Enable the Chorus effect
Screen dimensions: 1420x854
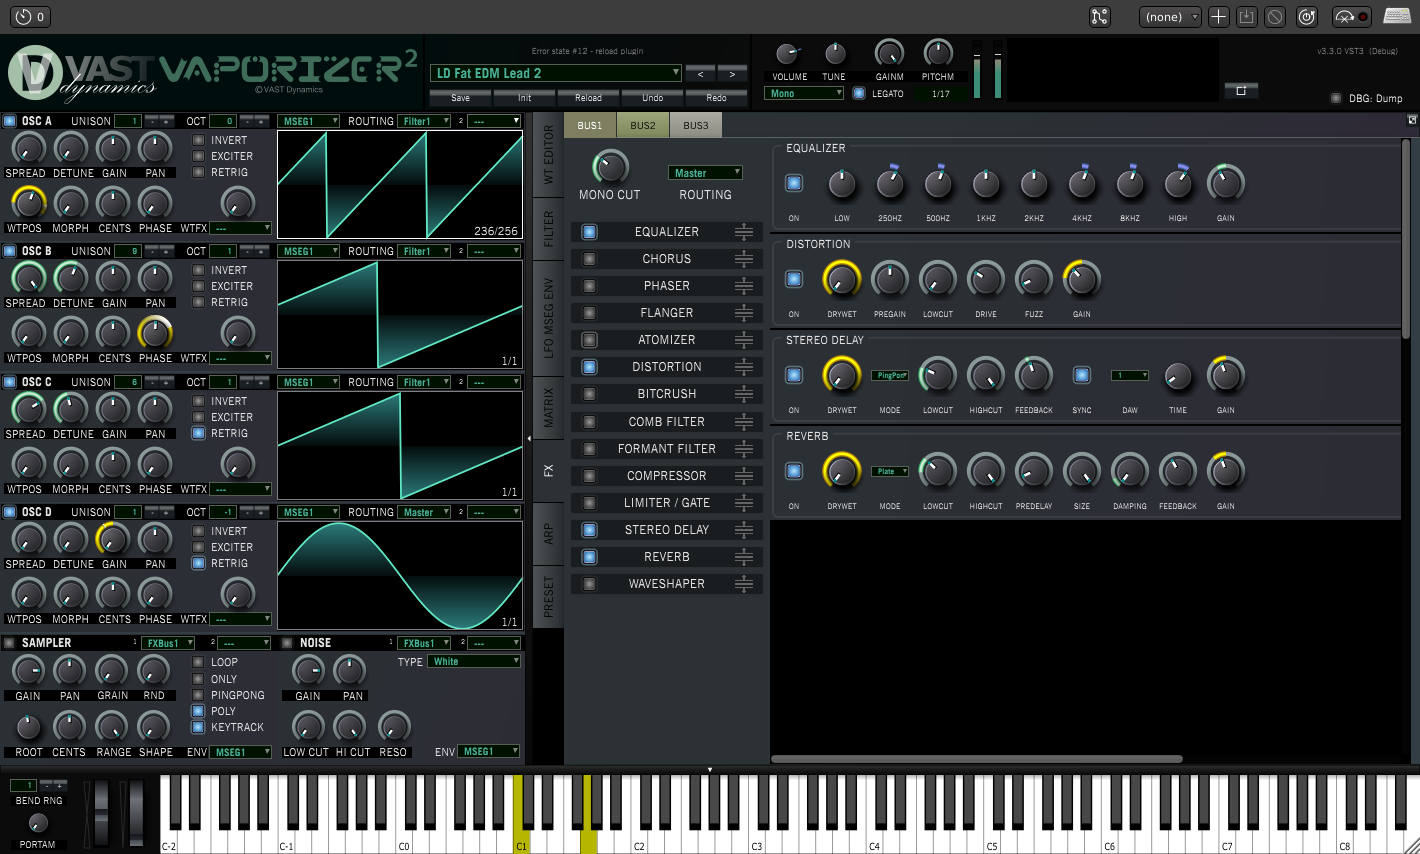(x=589, y=259)
